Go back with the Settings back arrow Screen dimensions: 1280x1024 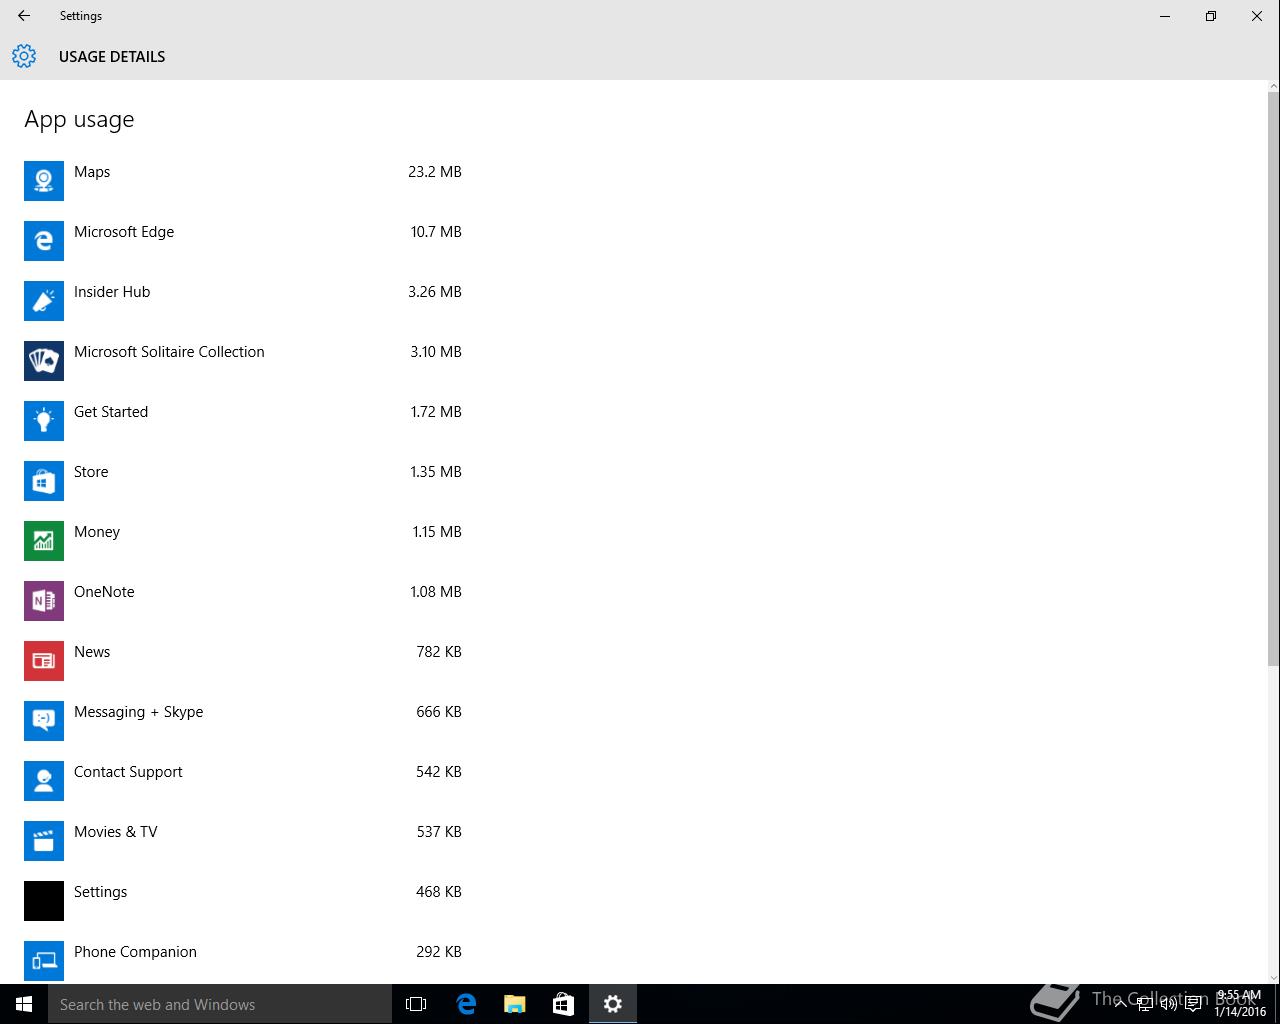pyautogui.click(x=24, y=16)
